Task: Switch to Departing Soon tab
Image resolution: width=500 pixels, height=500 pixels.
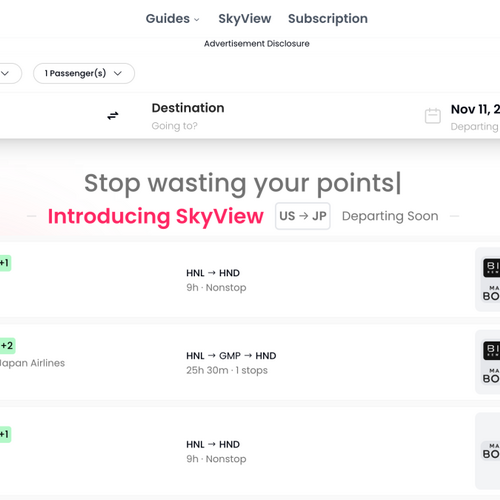Action: click(x=390, y=216)
